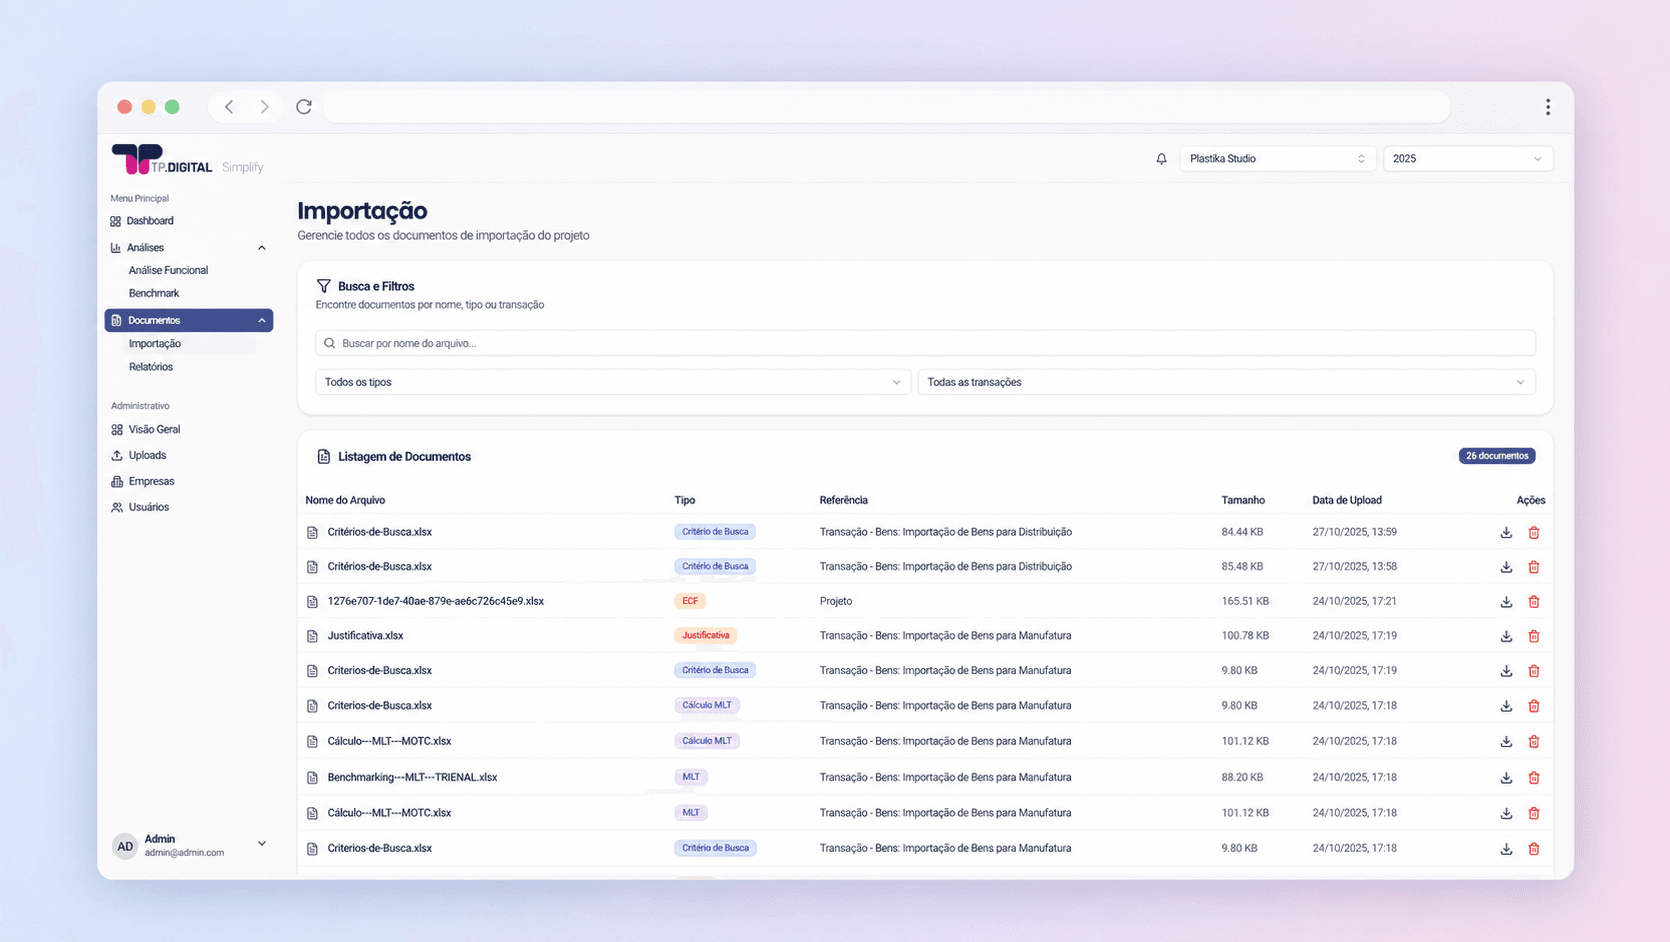Image resolution: width=1670 pixels, height=942 pixels.
Task: Open Relatórios under Documentos
Action: 151,367
